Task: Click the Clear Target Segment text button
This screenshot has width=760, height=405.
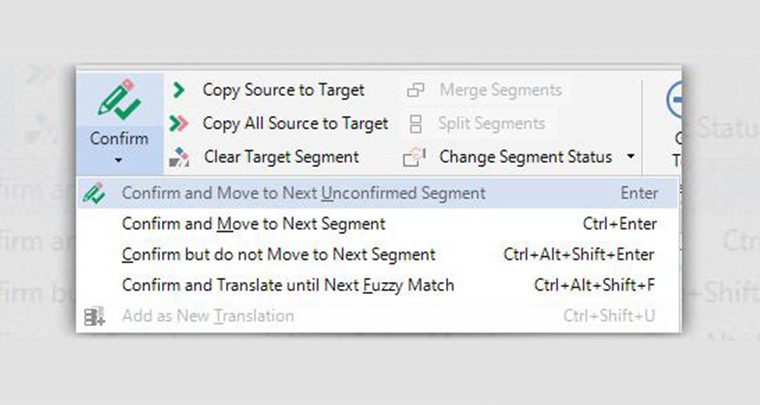Action: 282,157
